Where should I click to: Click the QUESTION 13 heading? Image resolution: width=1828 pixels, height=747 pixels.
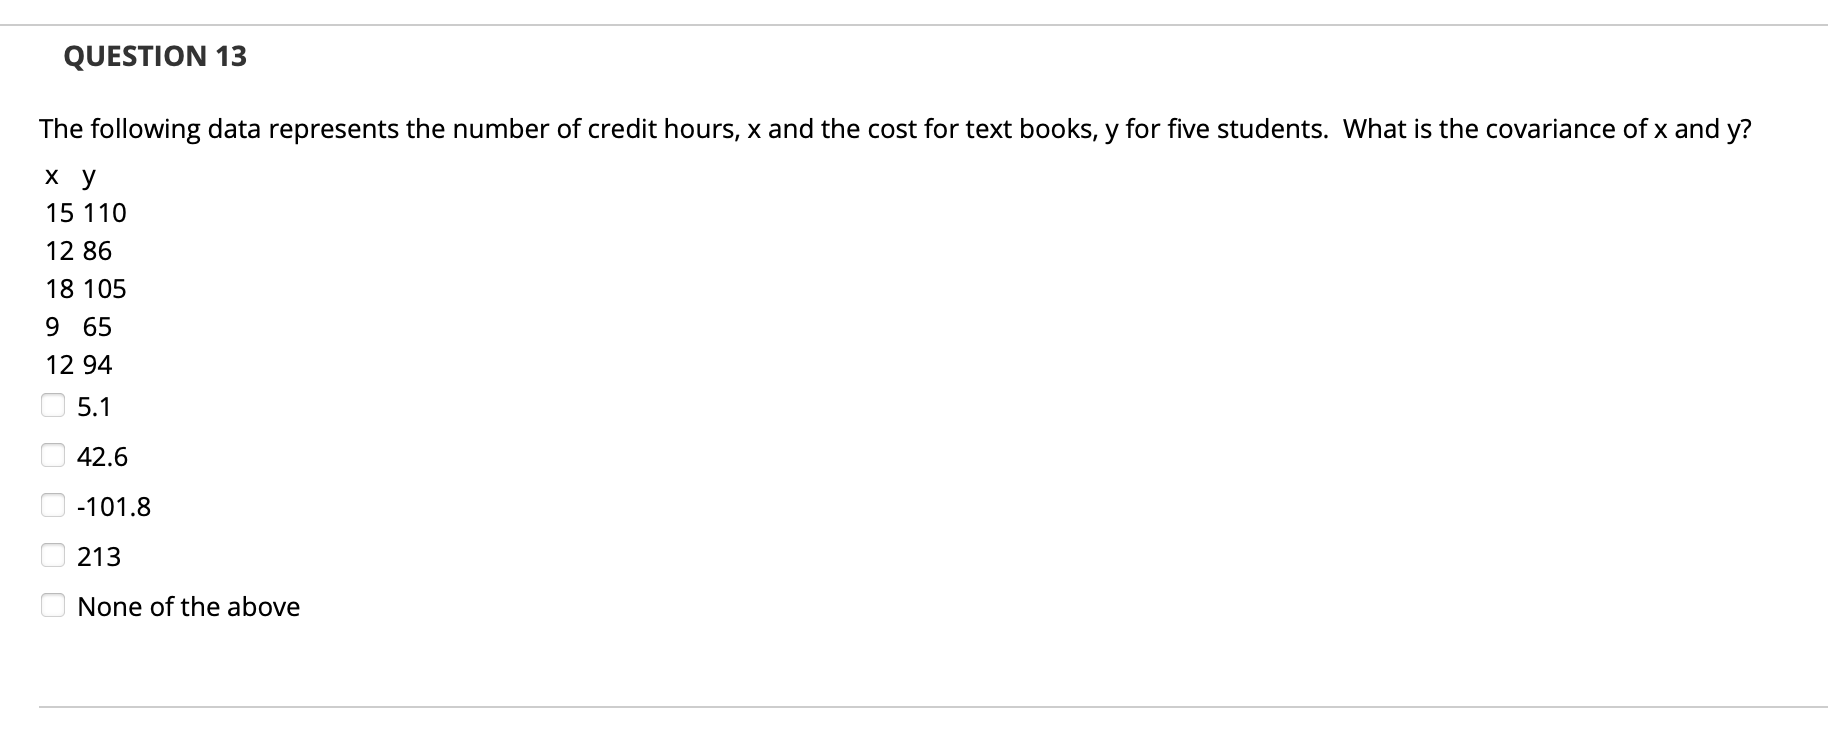point(155,56)
